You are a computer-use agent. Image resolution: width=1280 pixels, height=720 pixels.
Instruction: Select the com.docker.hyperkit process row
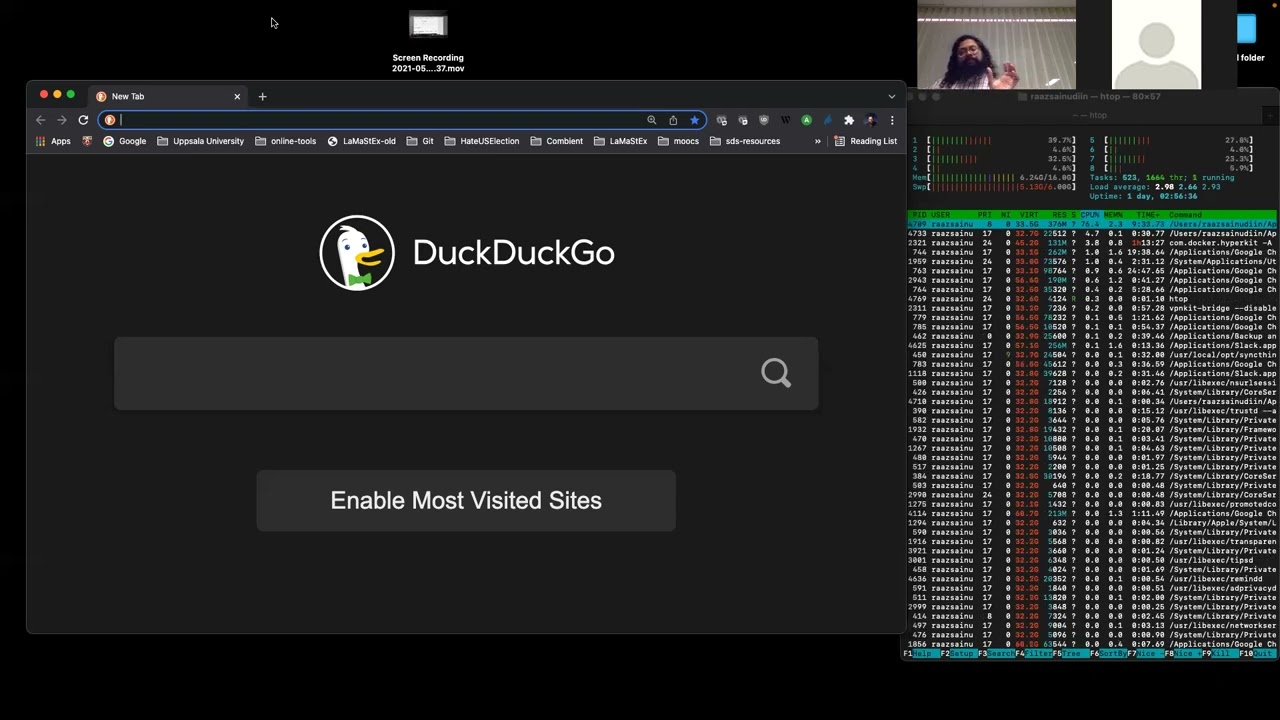[1092, 243]
